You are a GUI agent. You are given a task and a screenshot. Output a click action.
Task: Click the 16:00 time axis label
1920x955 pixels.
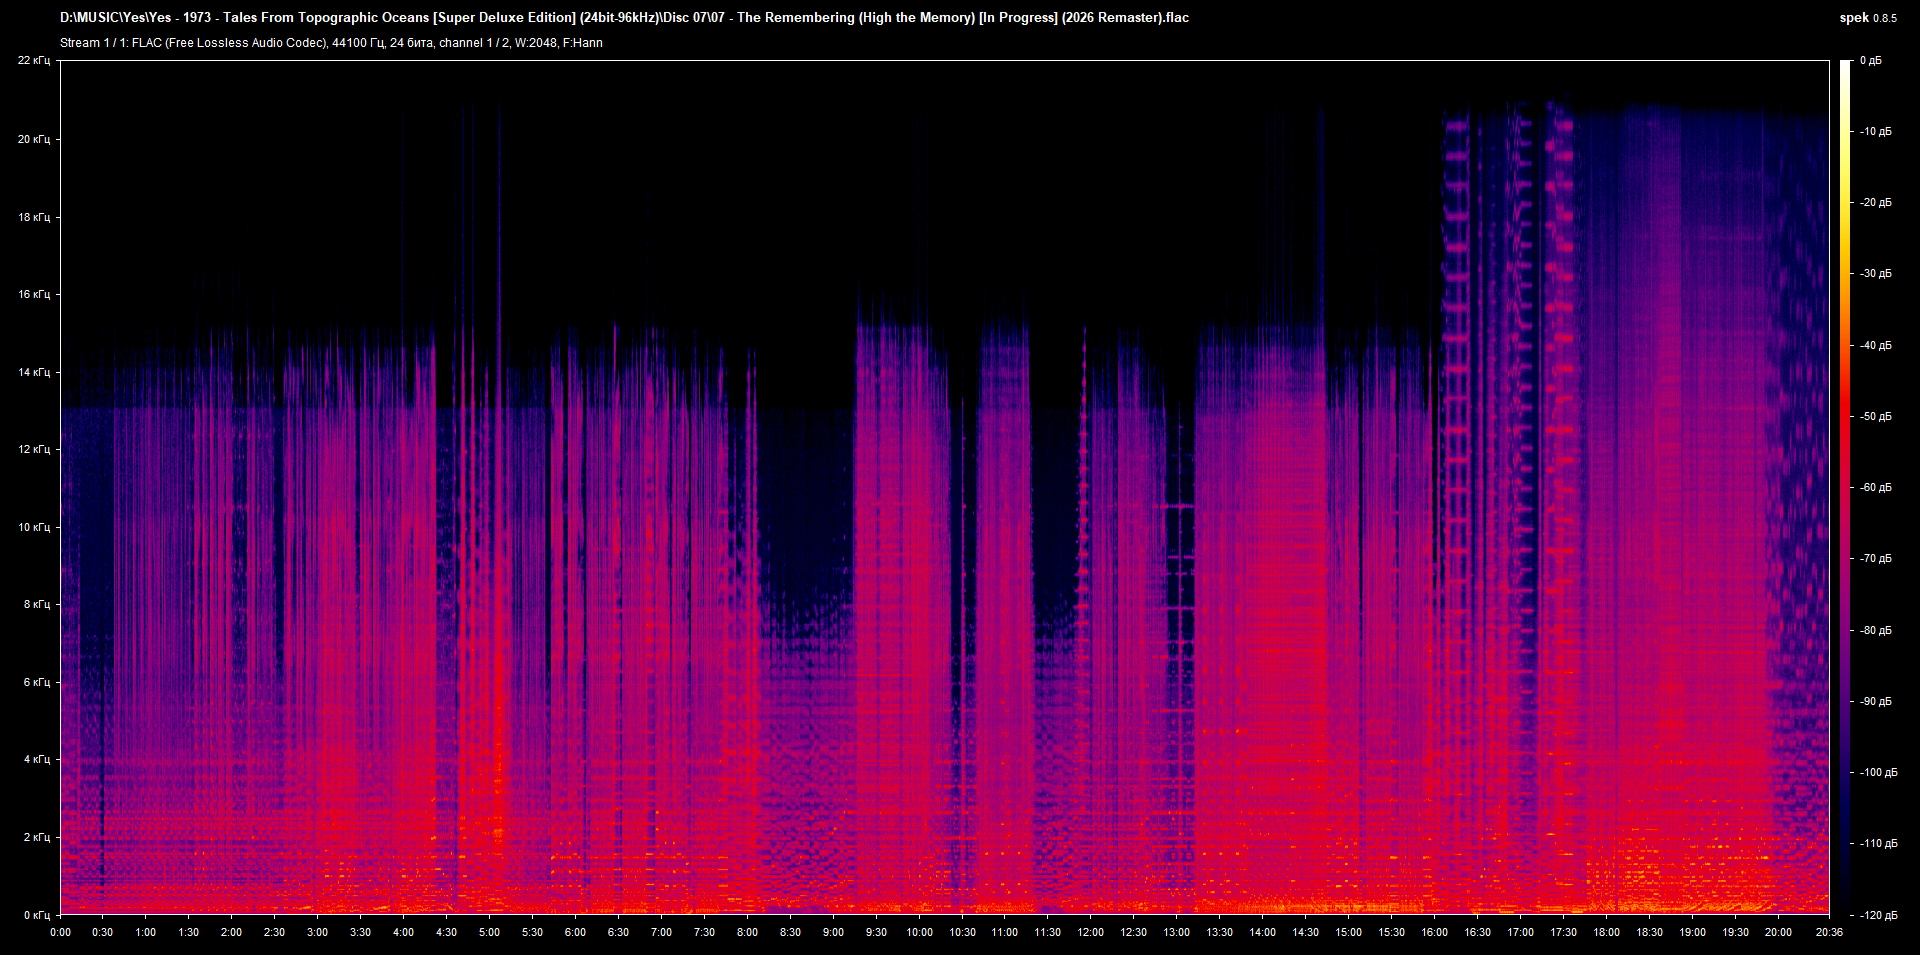pos(1434,932)
